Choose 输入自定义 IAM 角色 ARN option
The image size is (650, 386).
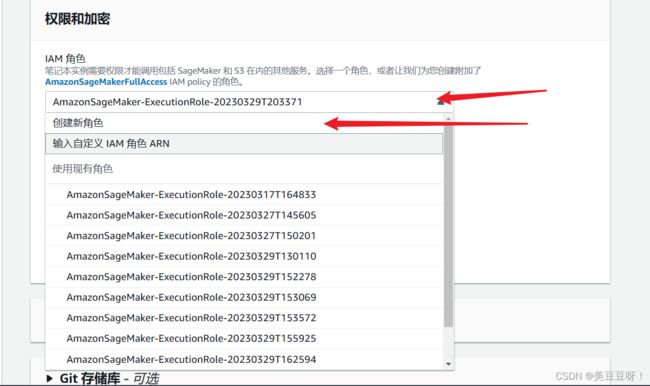pos(244,144)
